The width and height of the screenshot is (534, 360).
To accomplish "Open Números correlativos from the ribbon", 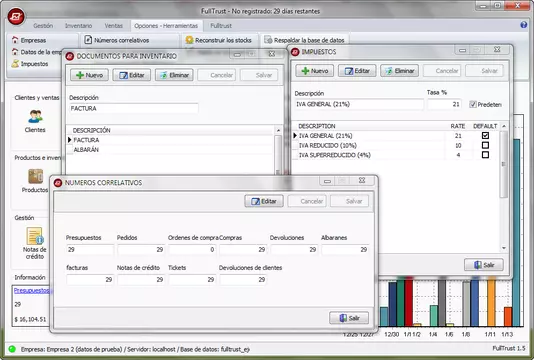I will (x=117, y=40).
